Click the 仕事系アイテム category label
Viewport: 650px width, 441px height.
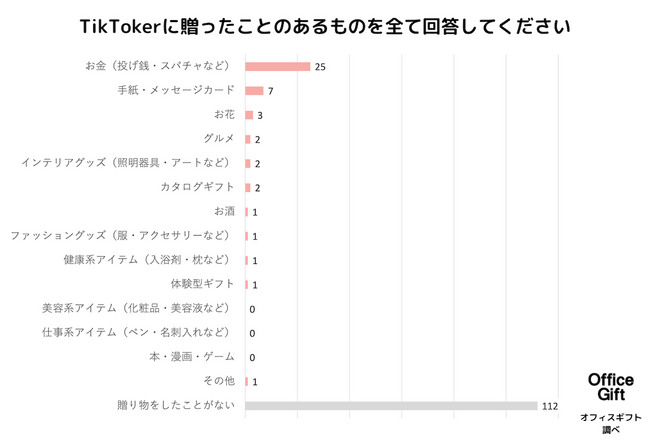tap(136, 332)
